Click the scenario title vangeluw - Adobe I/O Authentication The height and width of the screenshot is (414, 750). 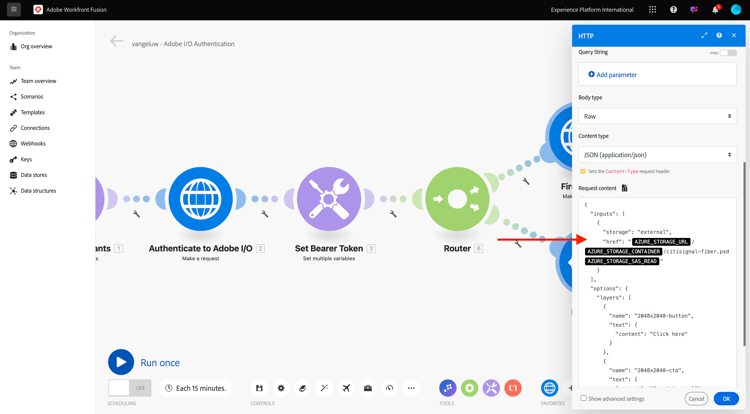(183, 44)
